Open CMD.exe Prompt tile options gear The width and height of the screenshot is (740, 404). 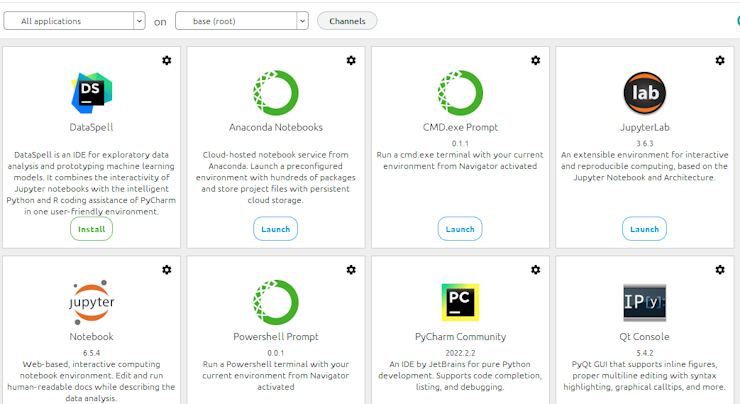[x=536, y=60]
